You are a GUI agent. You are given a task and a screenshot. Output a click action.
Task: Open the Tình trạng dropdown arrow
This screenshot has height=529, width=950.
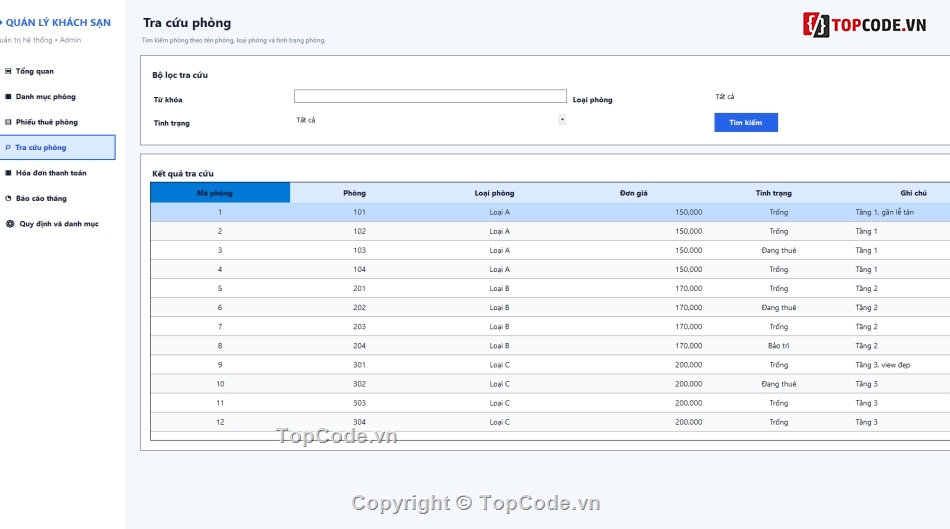click(562, 119)
